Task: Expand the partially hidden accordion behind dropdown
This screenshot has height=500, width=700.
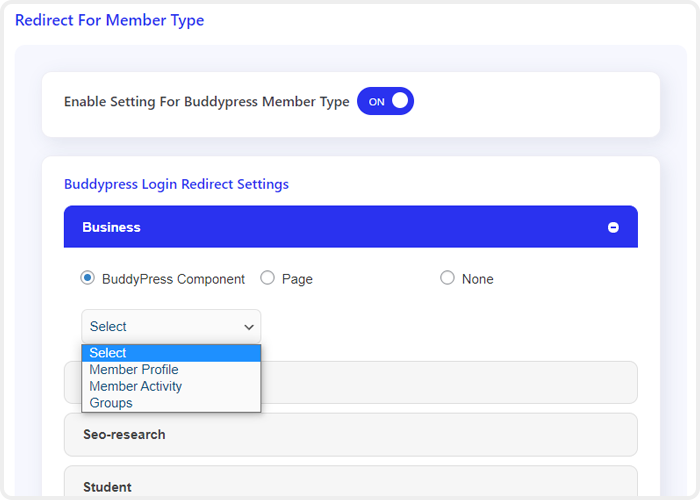Action: tap(449, 383)
